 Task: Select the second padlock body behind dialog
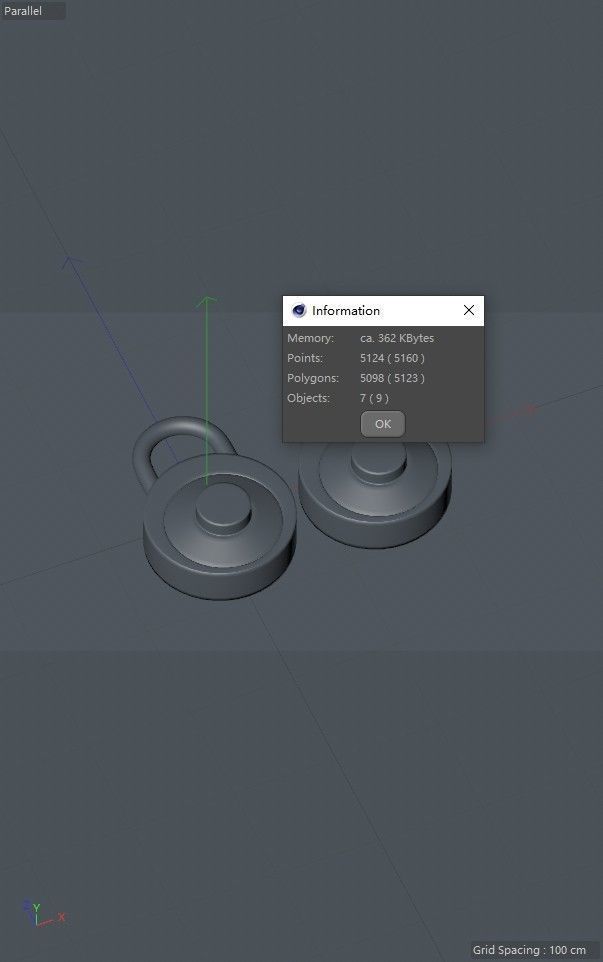coord(375,494)
